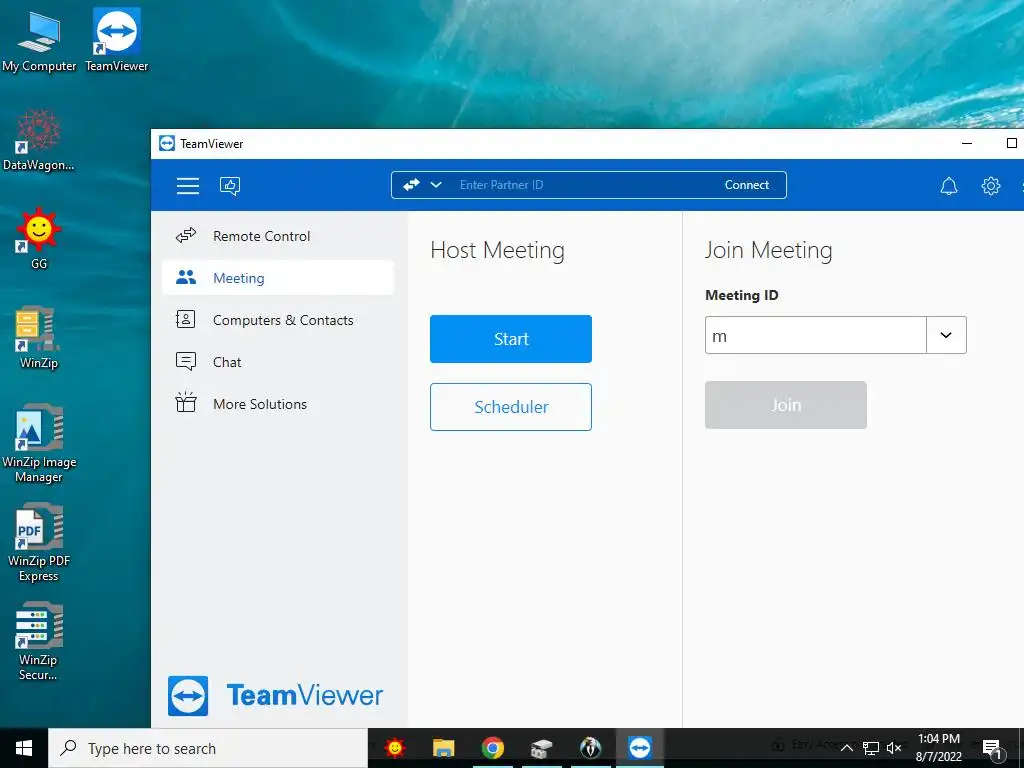Image resolution: width=1024 pixels, height=768 pixels.
Task: Select TeamViewer desktop shortcut
Action: (x=117, y=40)
